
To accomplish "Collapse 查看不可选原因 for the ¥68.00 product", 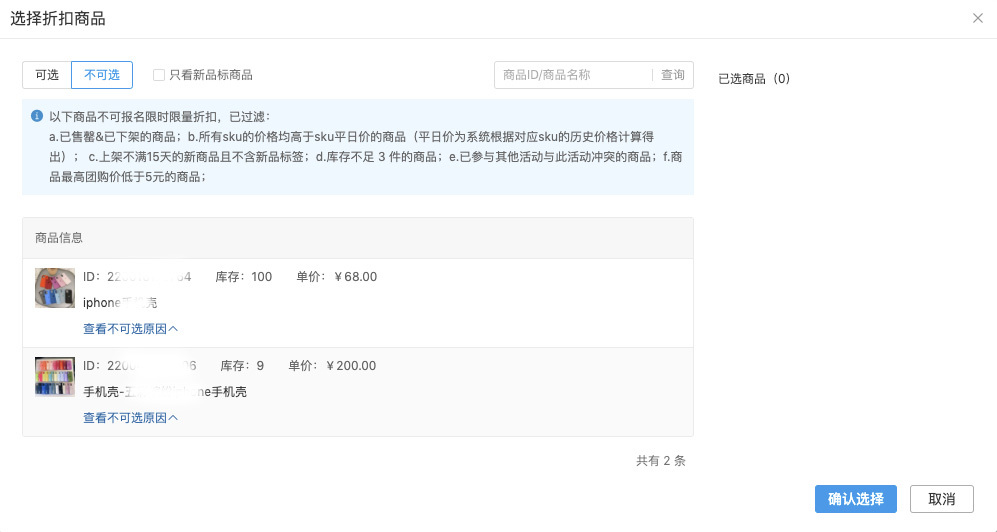I will click(x=130, y=329).
